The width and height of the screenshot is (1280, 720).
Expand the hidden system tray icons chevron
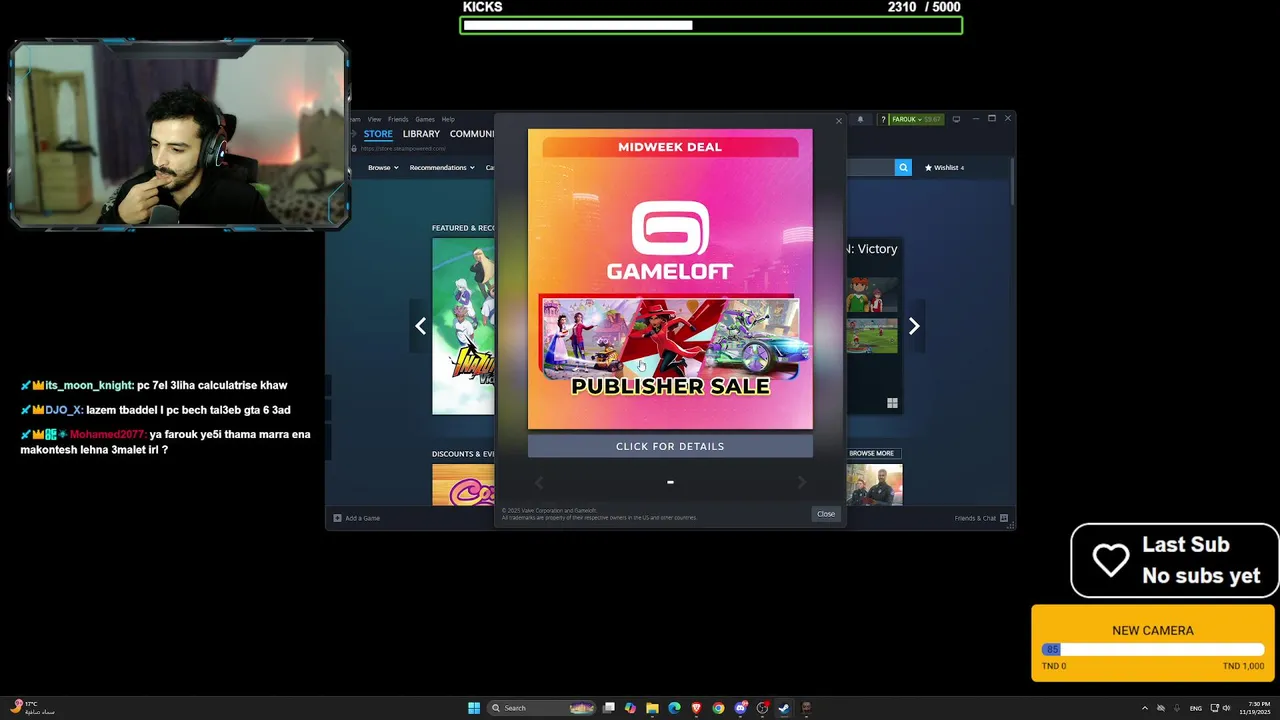click(x=1145, y=708)
